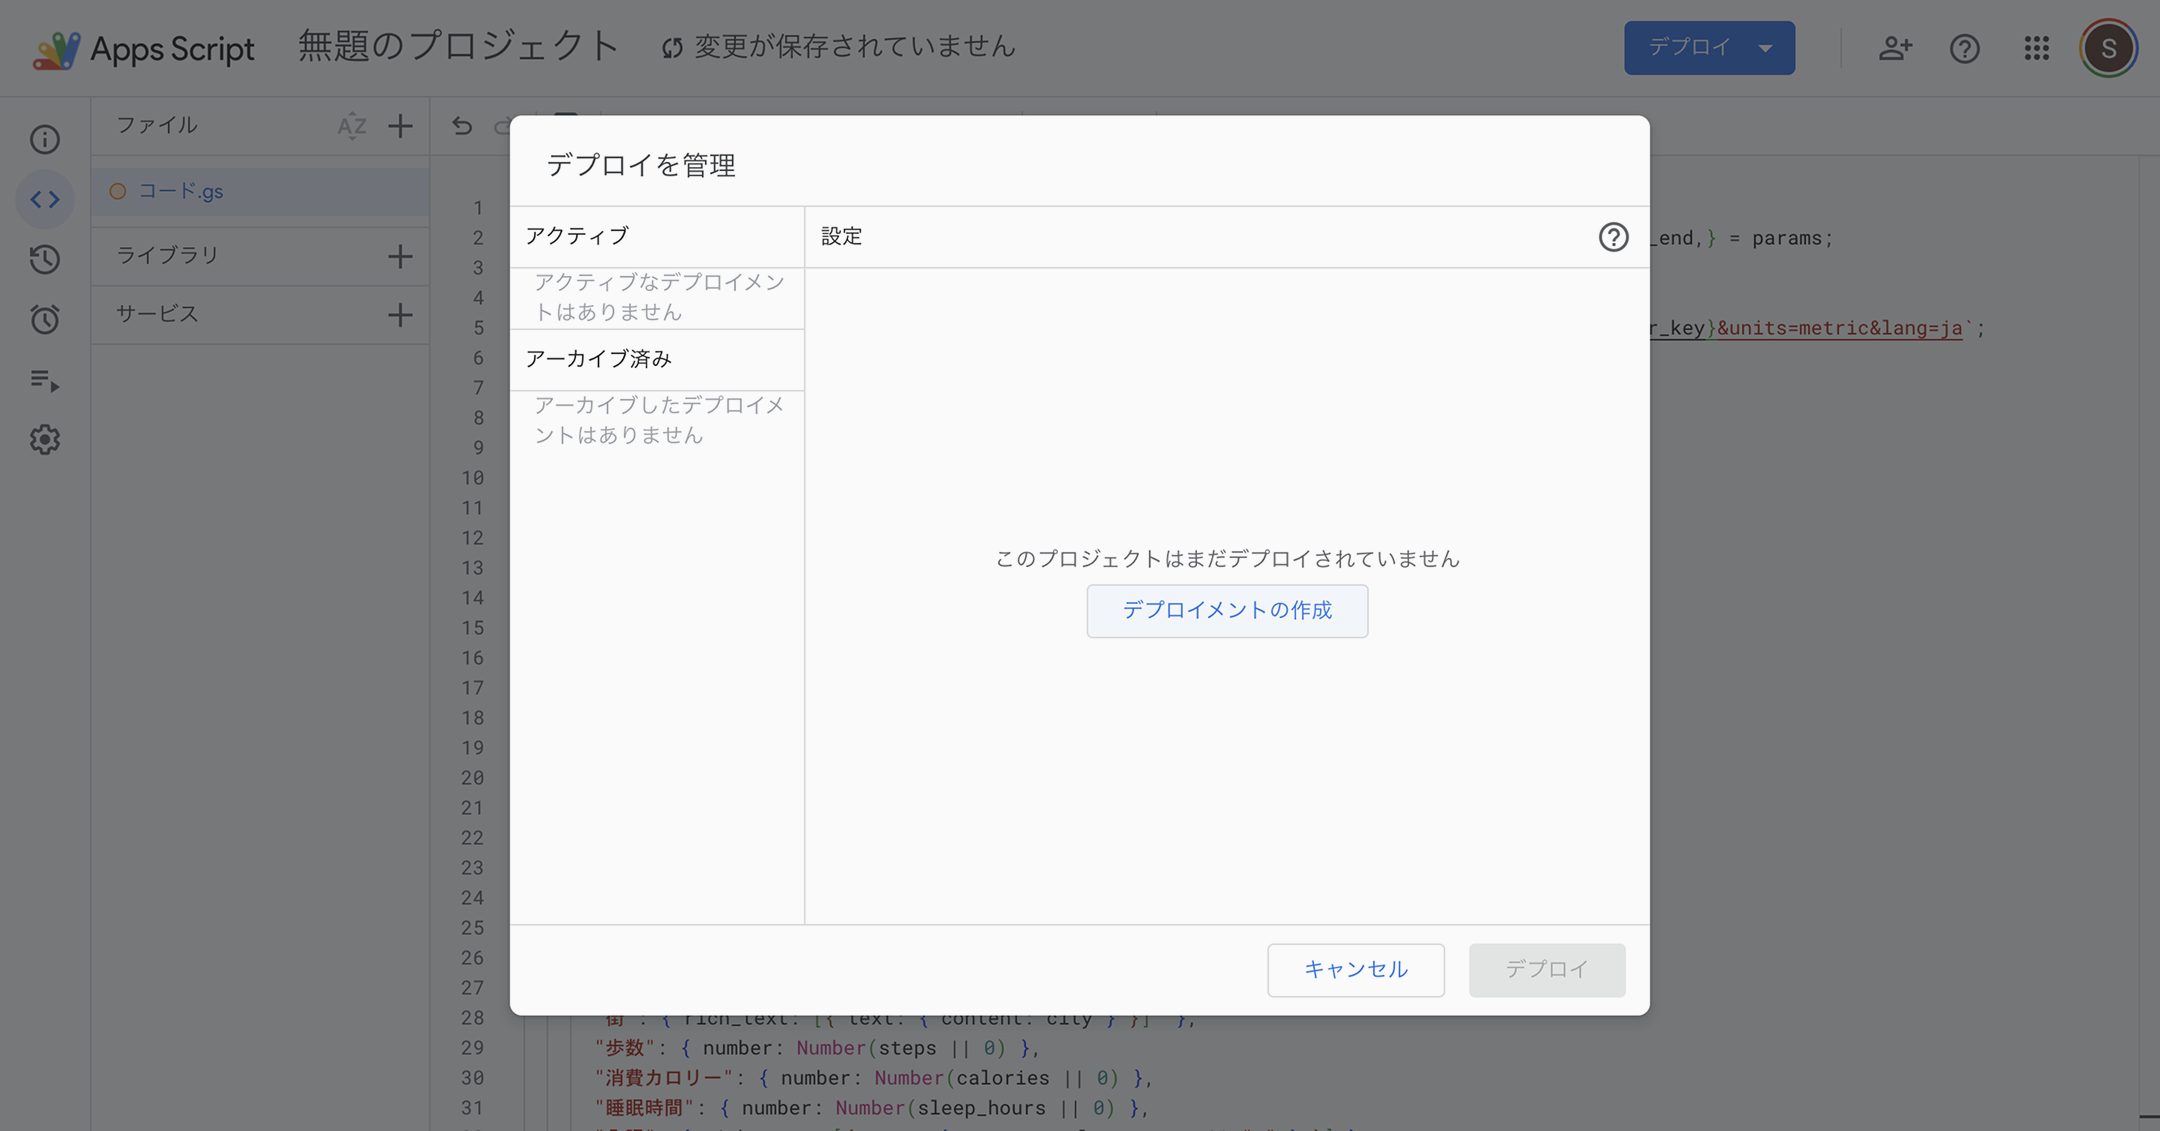The height and width of the screenshot is (1131, 2160).
Task: Click the share project person-plus icon
Action: click(1894, 48)
